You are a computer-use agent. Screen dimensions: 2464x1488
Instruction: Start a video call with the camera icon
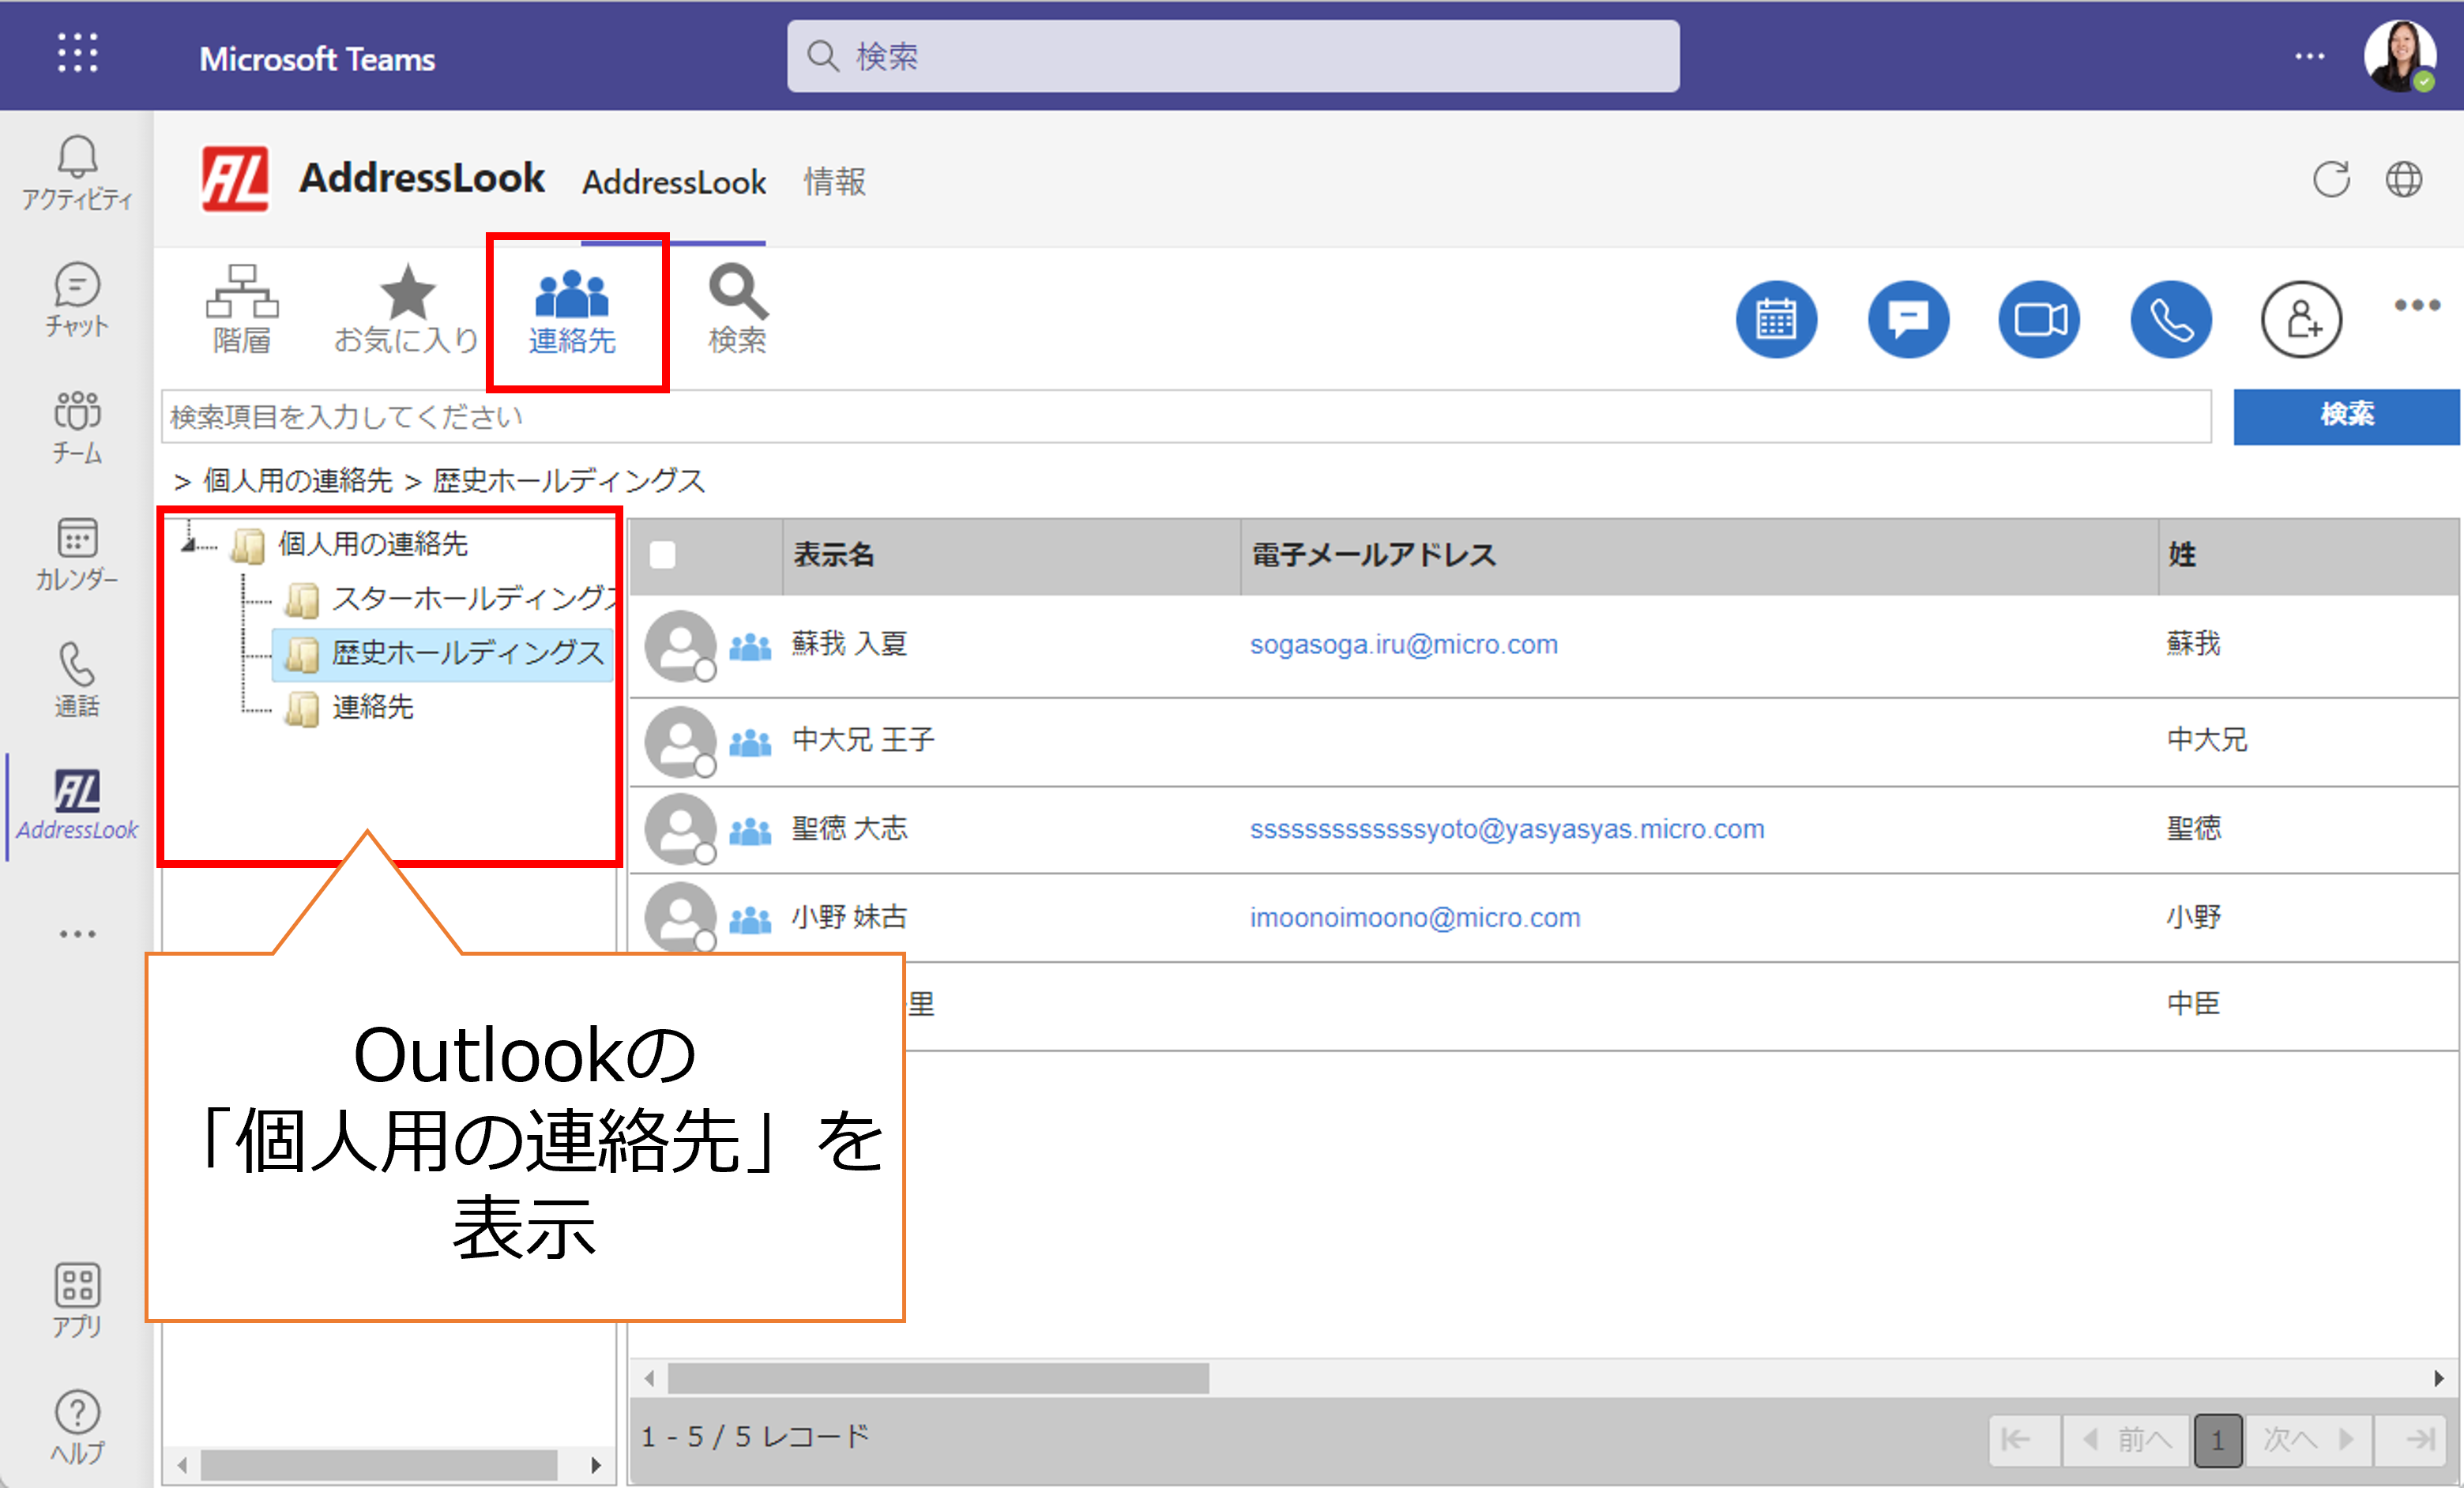(x=2039, y=320)
